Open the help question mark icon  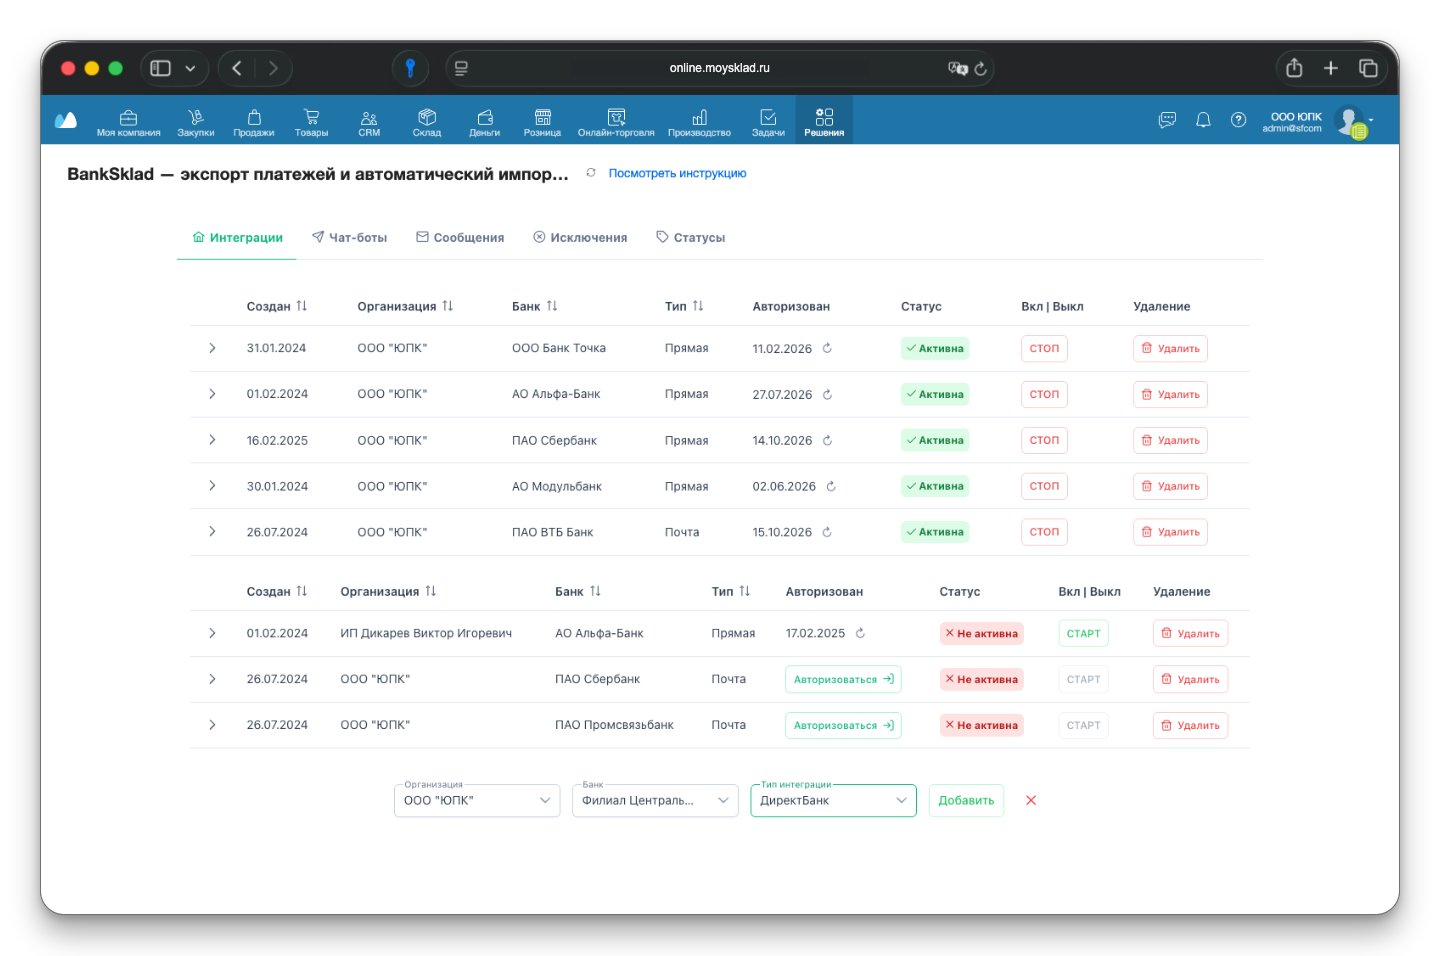(1239, 120)
